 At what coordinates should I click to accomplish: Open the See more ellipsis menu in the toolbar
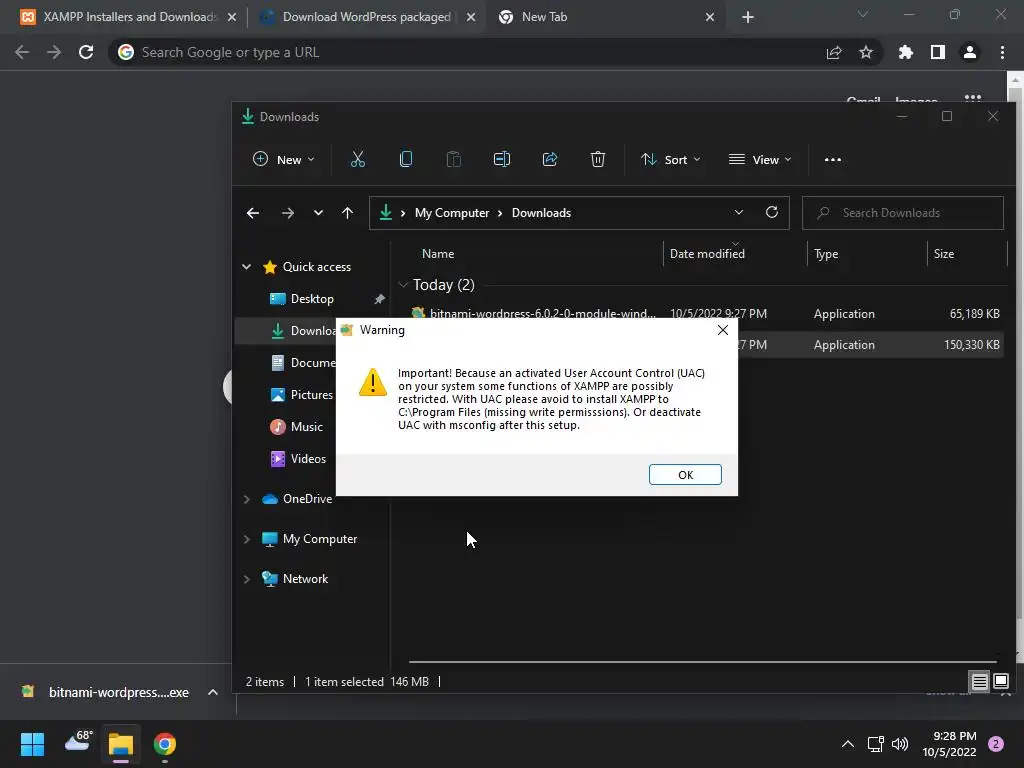click(833, 159)
